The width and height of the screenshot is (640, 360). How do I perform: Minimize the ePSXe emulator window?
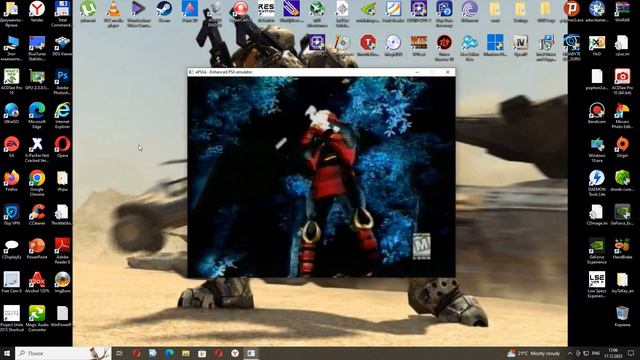coord(417,72)
